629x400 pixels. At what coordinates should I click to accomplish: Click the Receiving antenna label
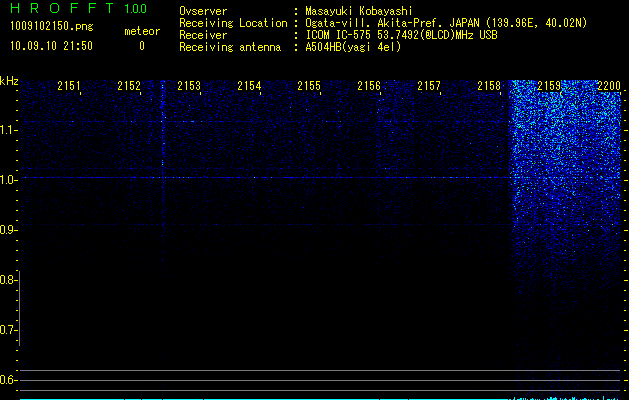click(230, 47)
